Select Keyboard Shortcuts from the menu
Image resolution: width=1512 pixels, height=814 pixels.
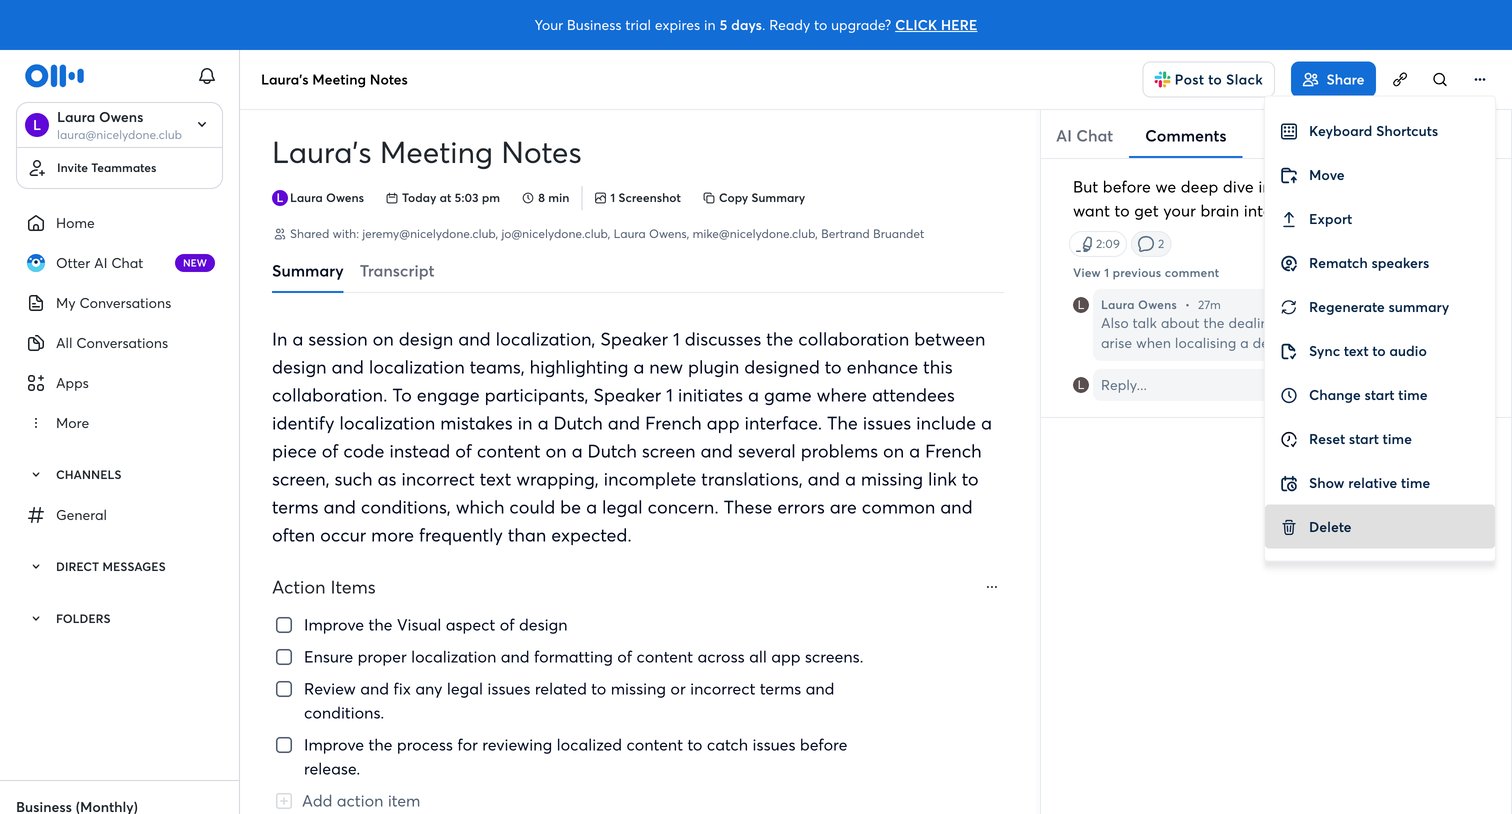pos(1380,131)
